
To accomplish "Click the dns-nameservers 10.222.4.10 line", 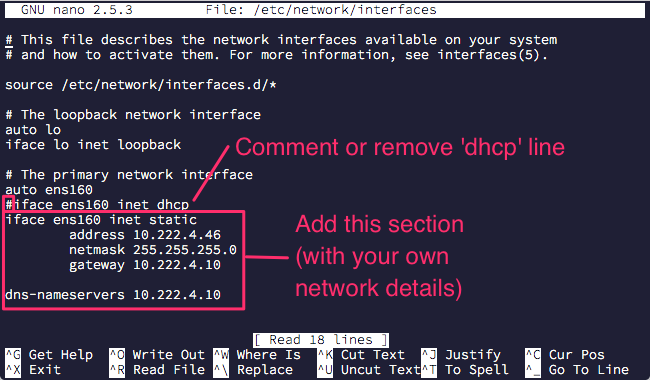I will pyautogui.click(x=113, y=295).
